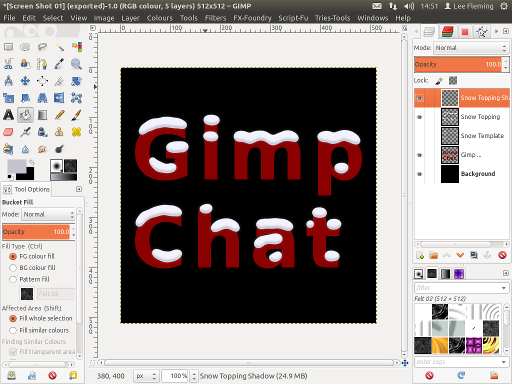
Task: Activate the Blend gradient tool
Action: point(42,115)
